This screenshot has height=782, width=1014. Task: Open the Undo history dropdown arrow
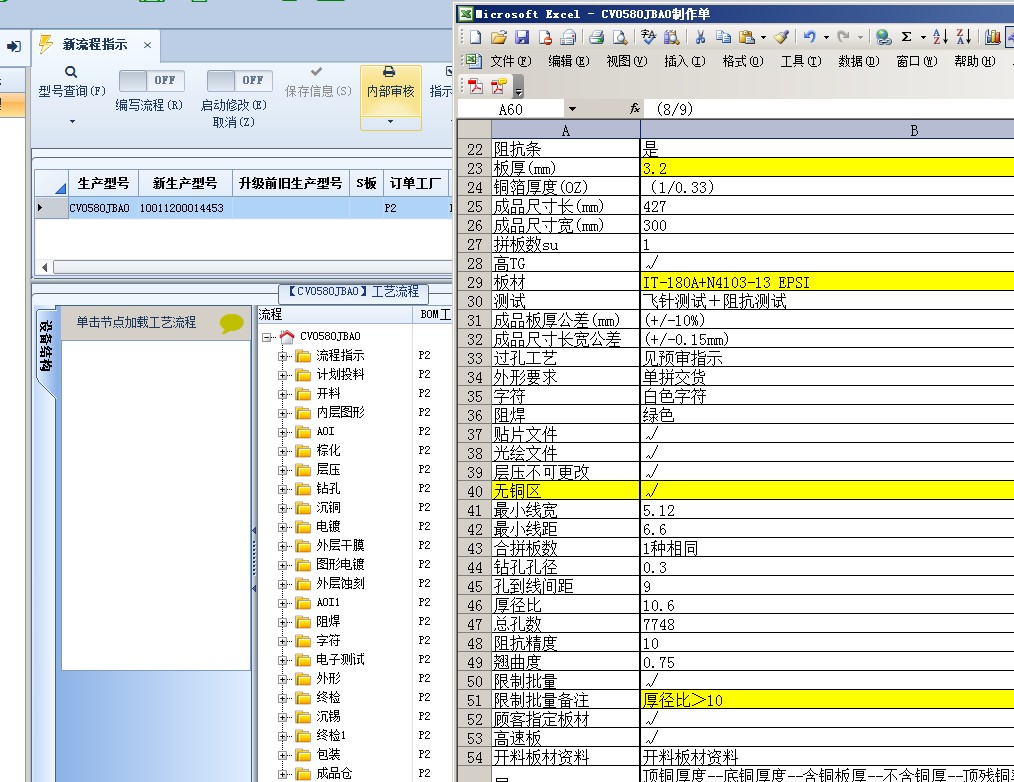click(x=826, y=38)
